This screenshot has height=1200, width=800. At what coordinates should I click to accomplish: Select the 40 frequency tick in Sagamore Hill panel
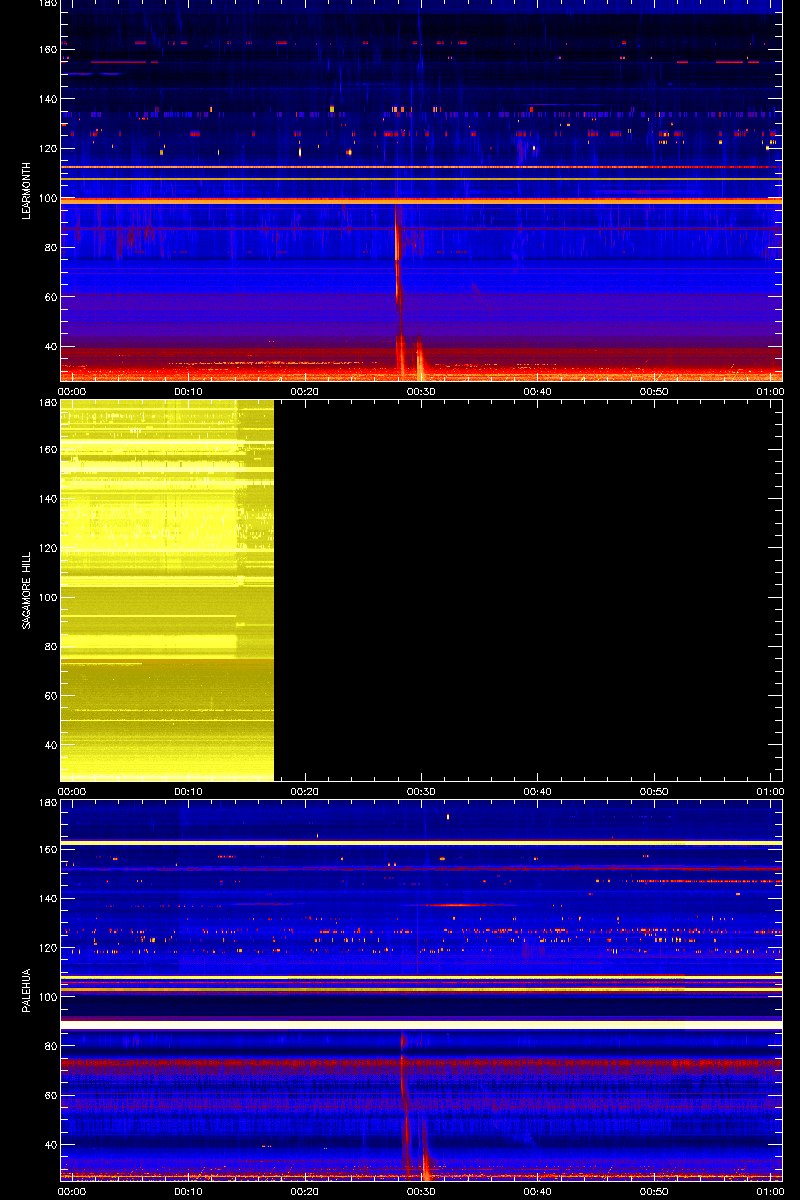click(50, 746)
